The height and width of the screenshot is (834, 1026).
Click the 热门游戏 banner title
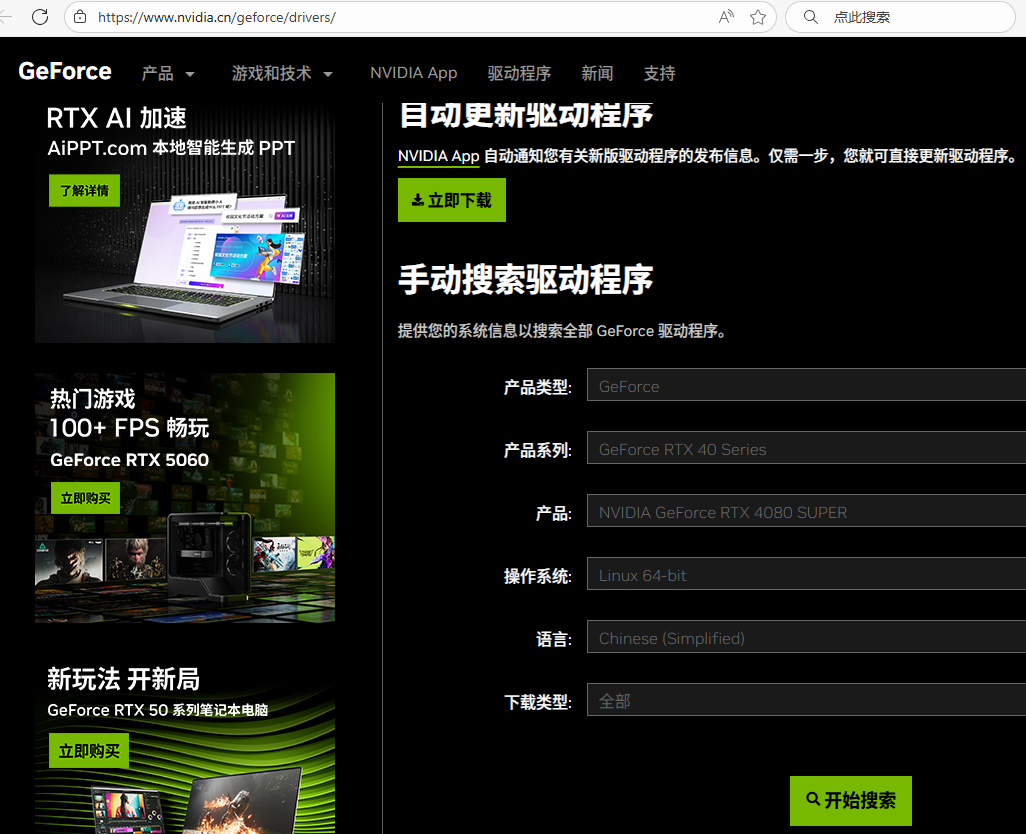[x=92, y=398]
